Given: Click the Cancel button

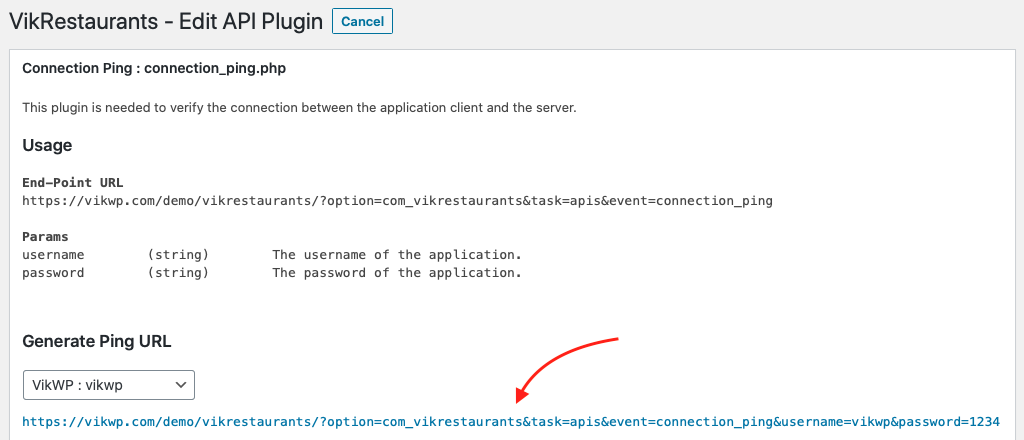Looking at the screenshot, I should click(362, 21).
